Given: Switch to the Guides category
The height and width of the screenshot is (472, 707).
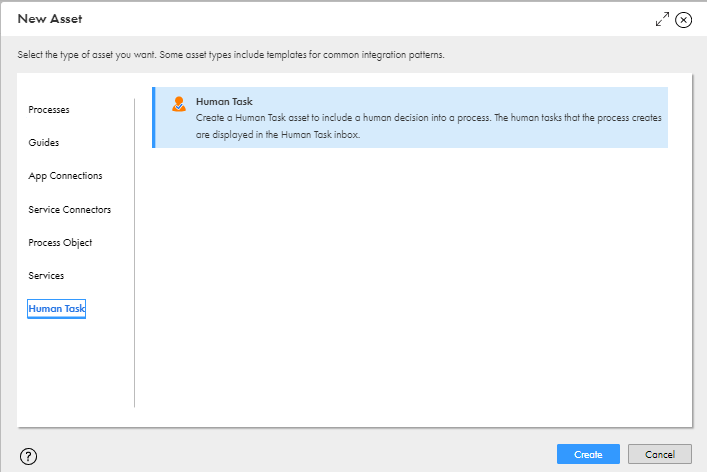Looking at the screenshot, I should (x=44, y=142).
